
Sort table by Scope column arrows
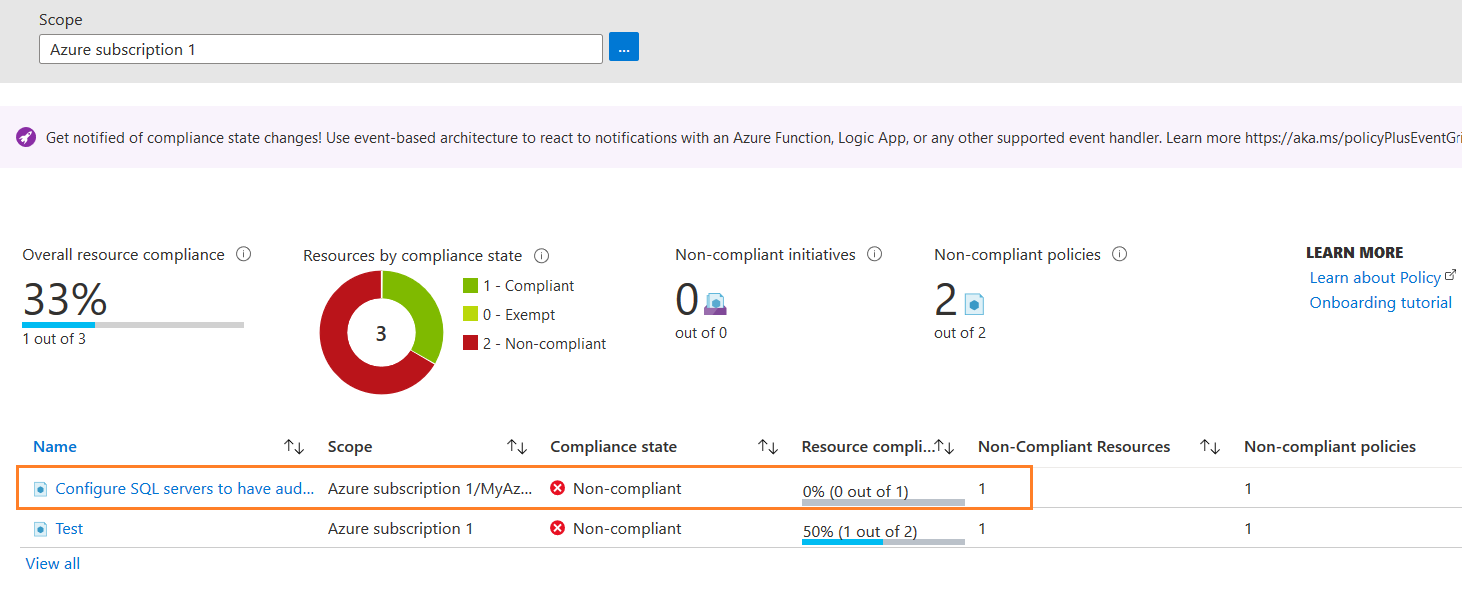pos(517,447)
